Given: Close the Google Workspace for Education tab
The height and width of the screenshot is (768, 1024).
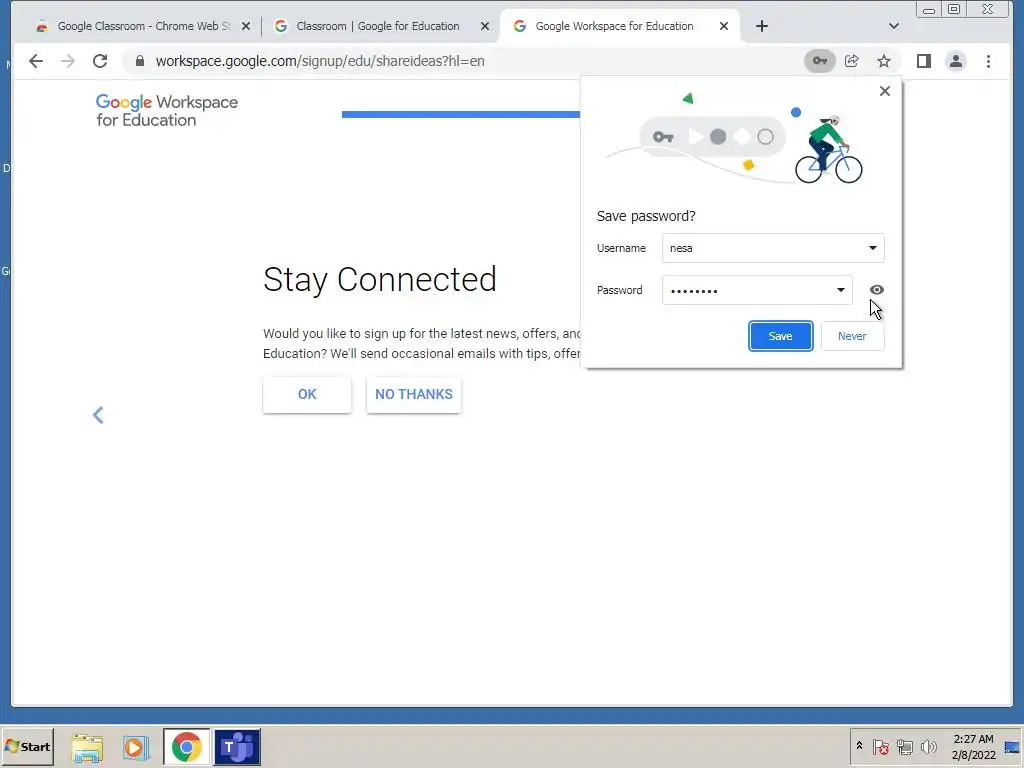Looking at the screenshot, I should 724,26.
